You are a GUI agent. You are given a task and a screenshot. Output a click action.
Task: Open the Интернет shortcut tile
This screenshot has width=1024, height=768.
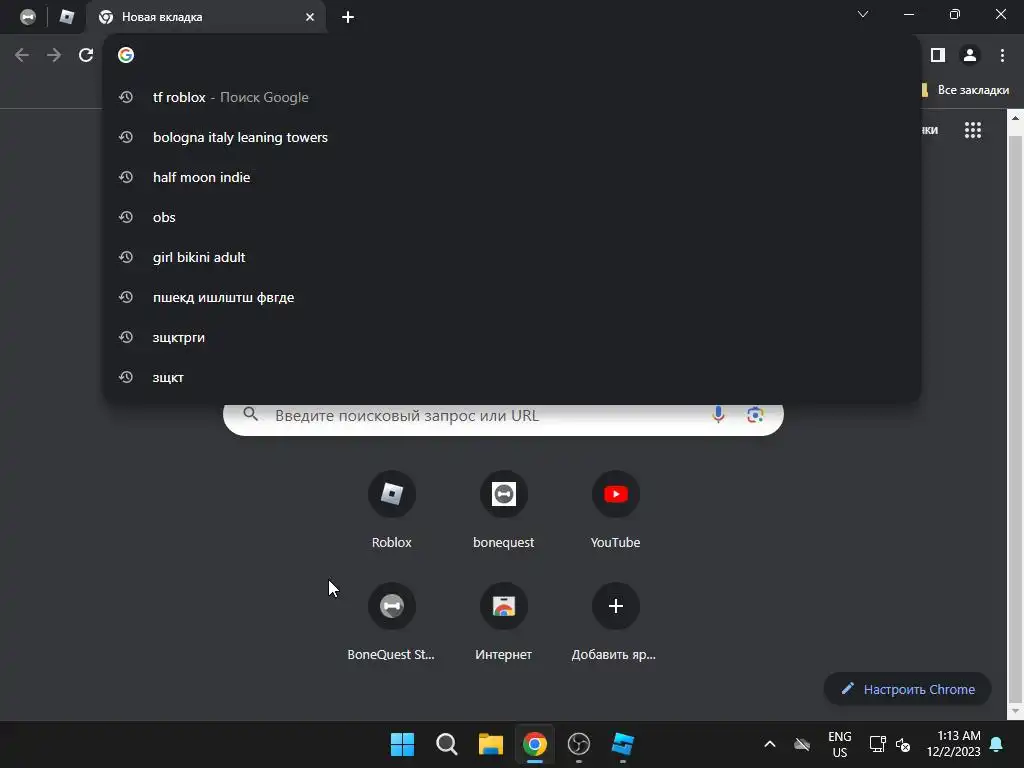[x=504, y=622]
